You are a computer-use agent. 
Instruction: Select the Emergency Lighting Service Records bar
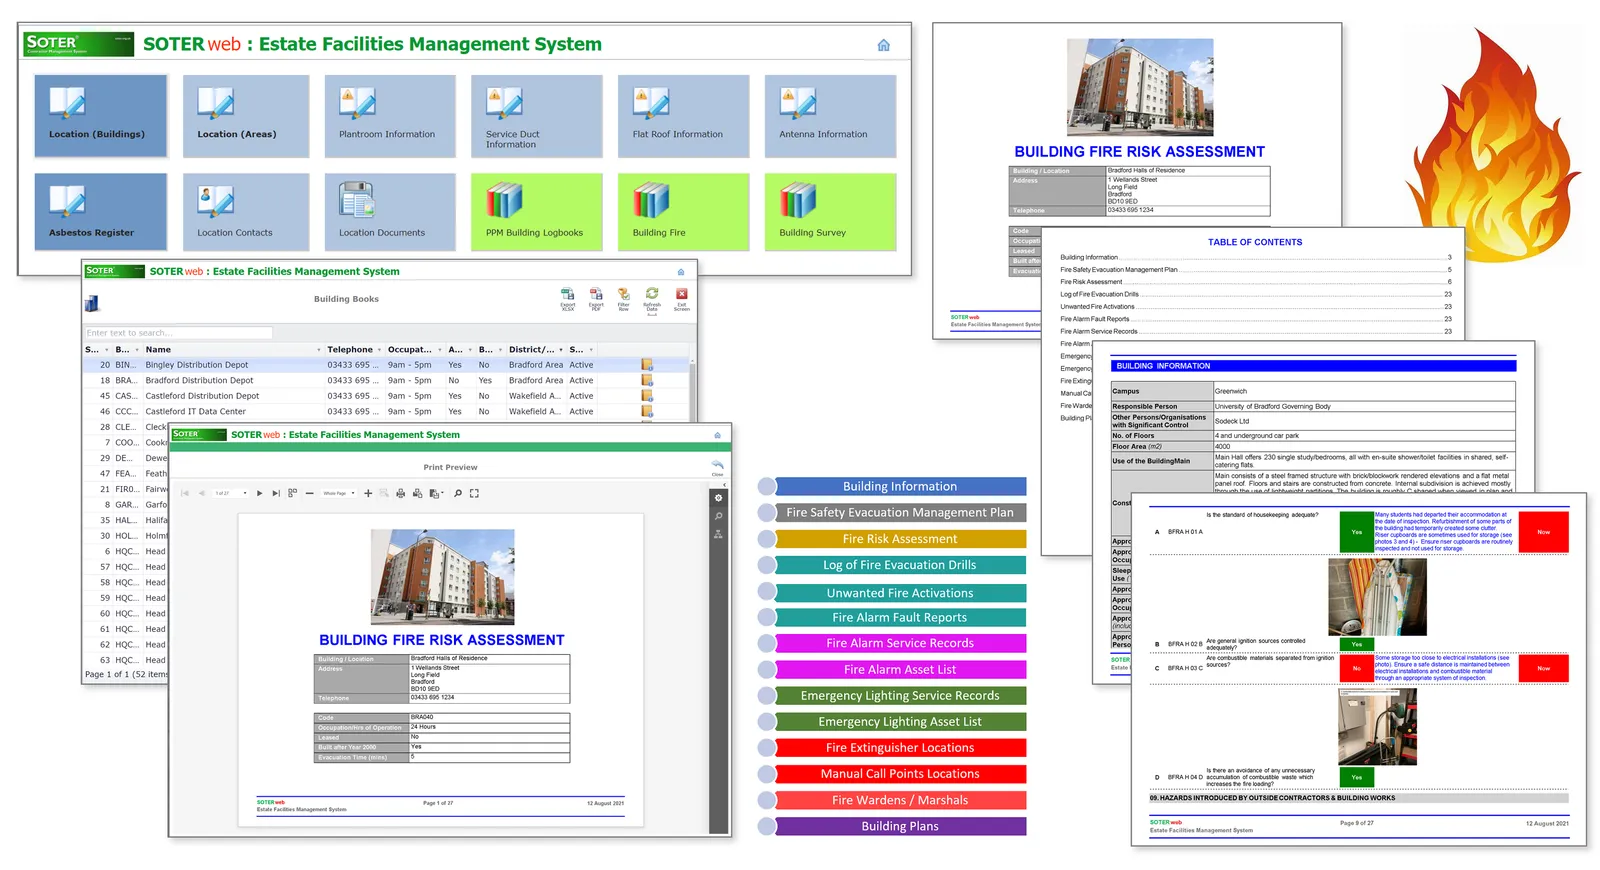click(900, 696)
